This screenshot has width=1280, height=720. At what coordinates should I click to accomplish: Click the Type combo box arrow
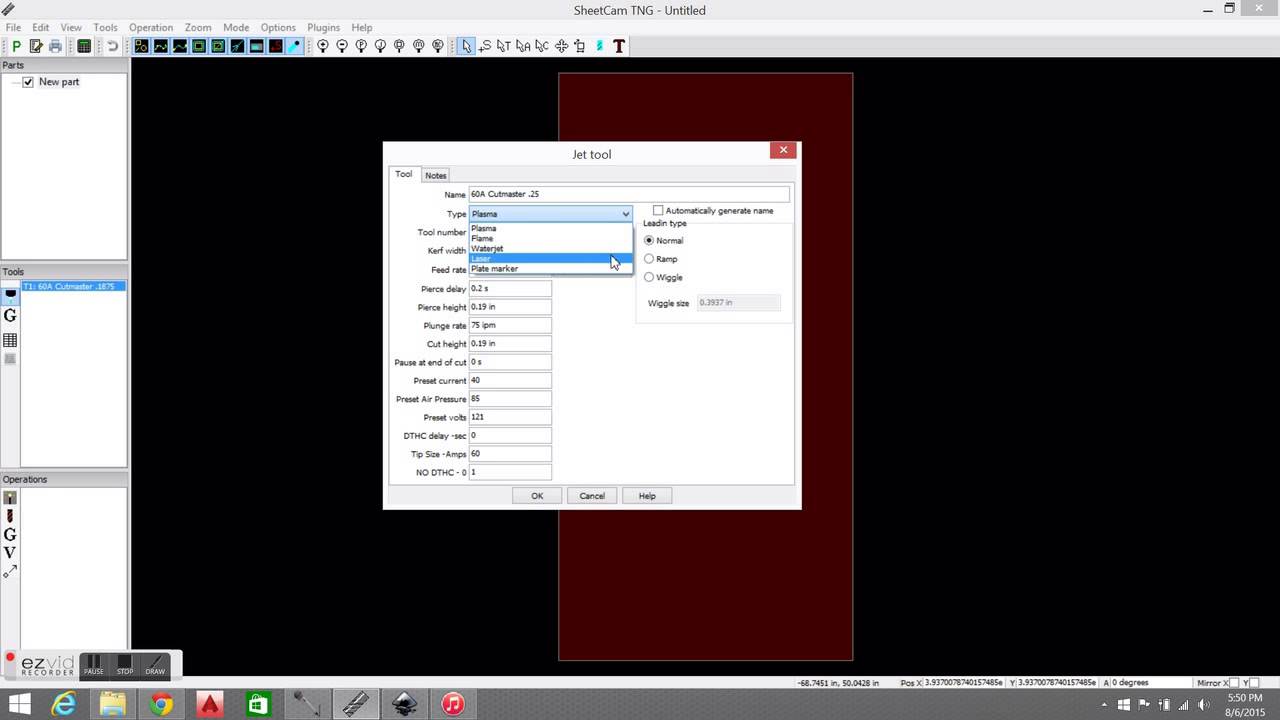pos(626,214)
